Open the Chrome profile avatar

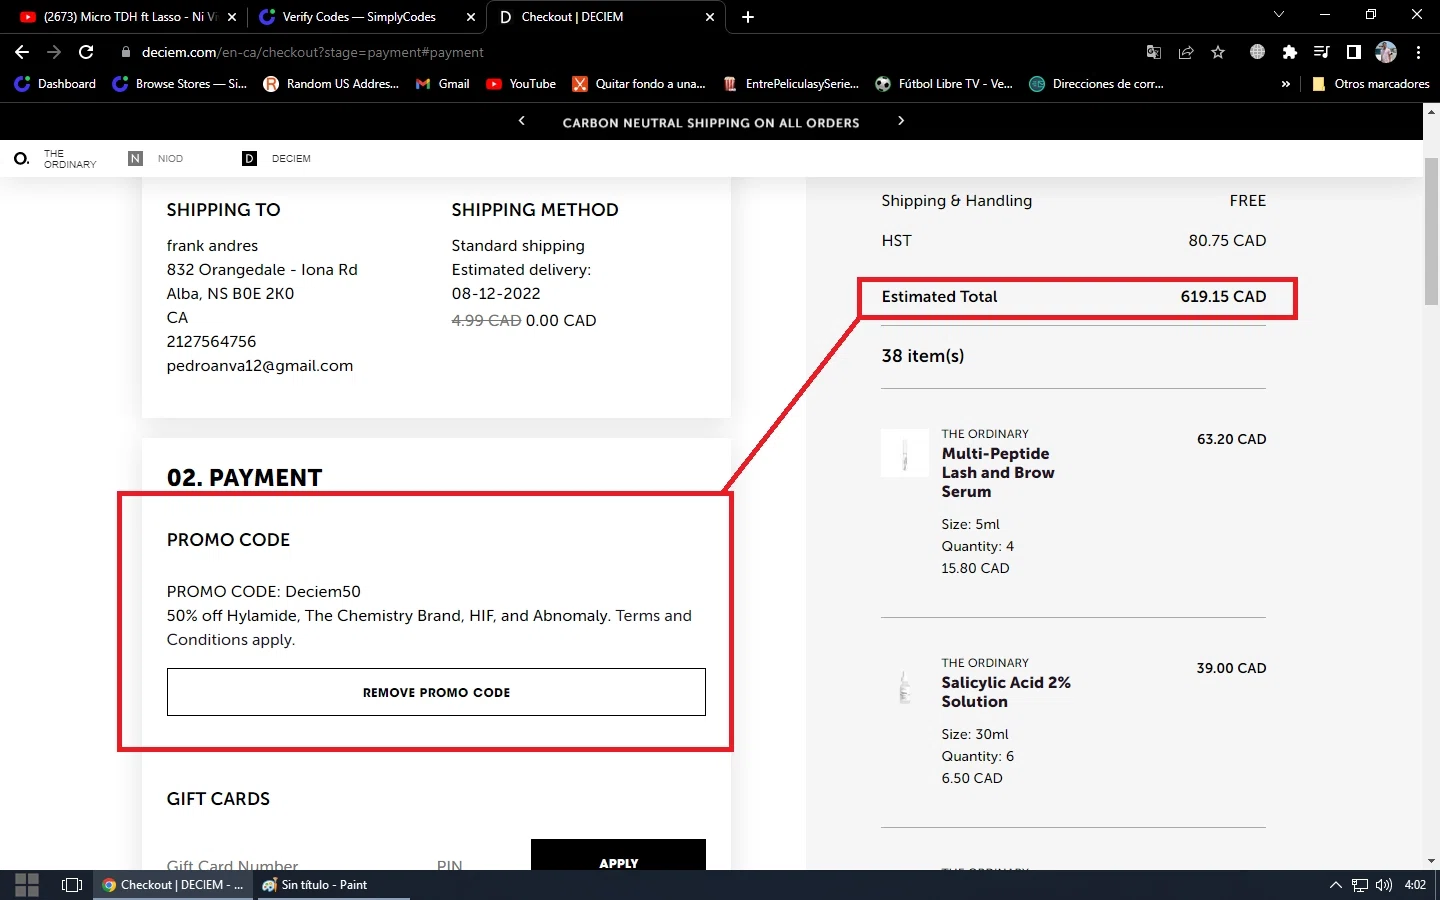[1386, 52]
